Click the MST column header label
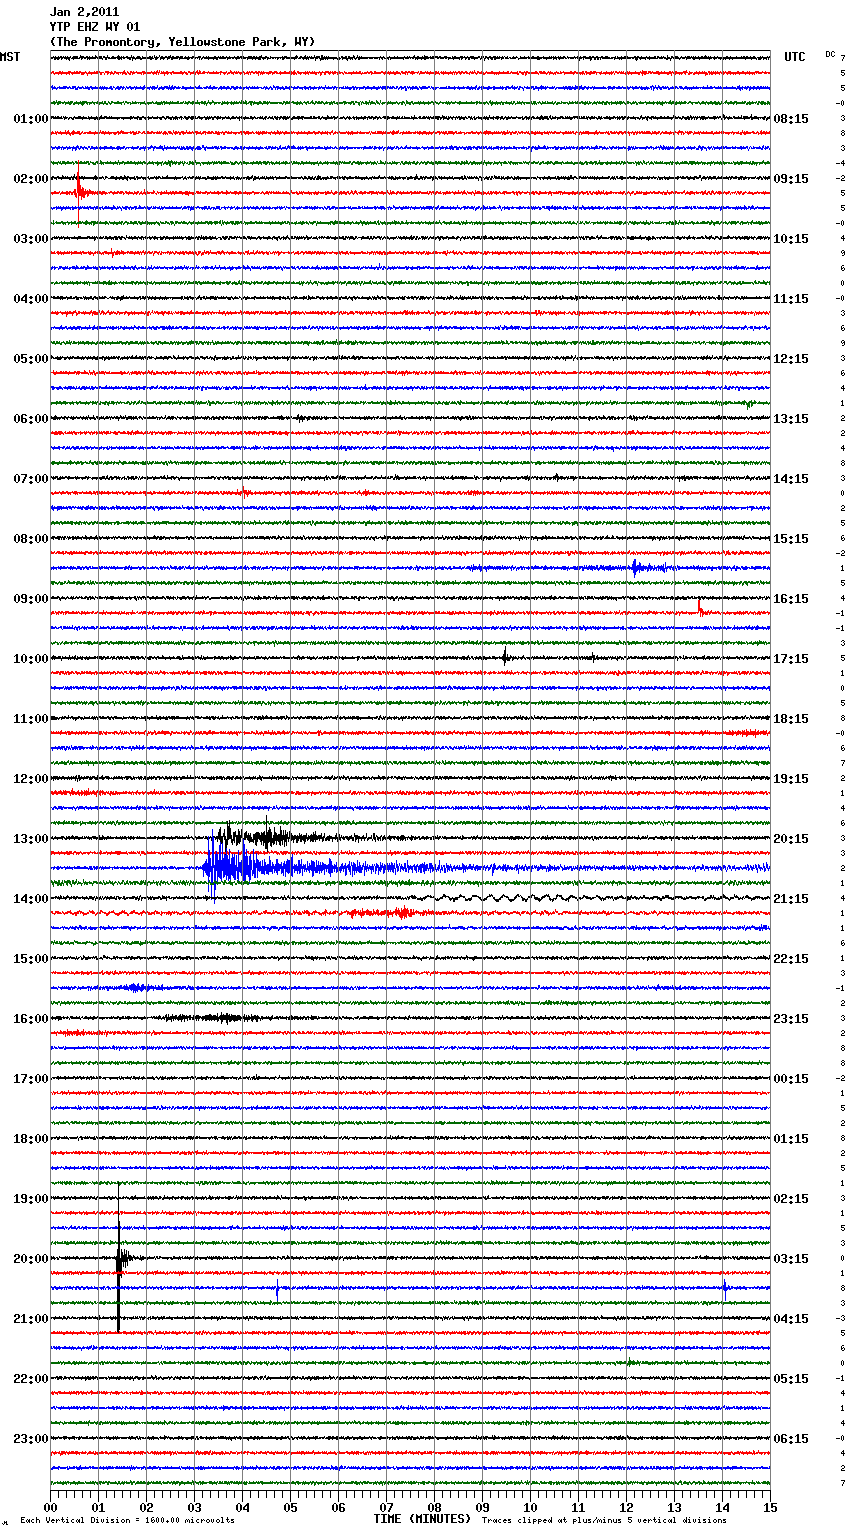Viewport: 850px width, 1534px height. point(10,57)
